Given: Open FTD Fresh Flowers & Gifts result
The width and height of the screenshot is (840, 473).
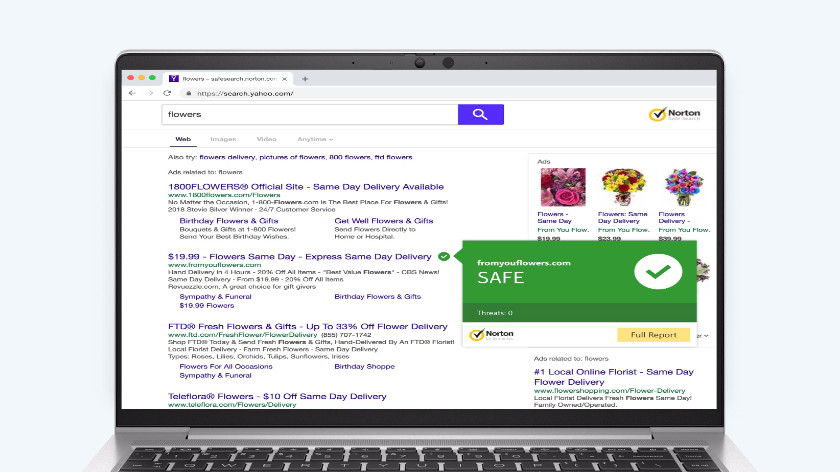Looking at the screenshot, I should 308,326.
